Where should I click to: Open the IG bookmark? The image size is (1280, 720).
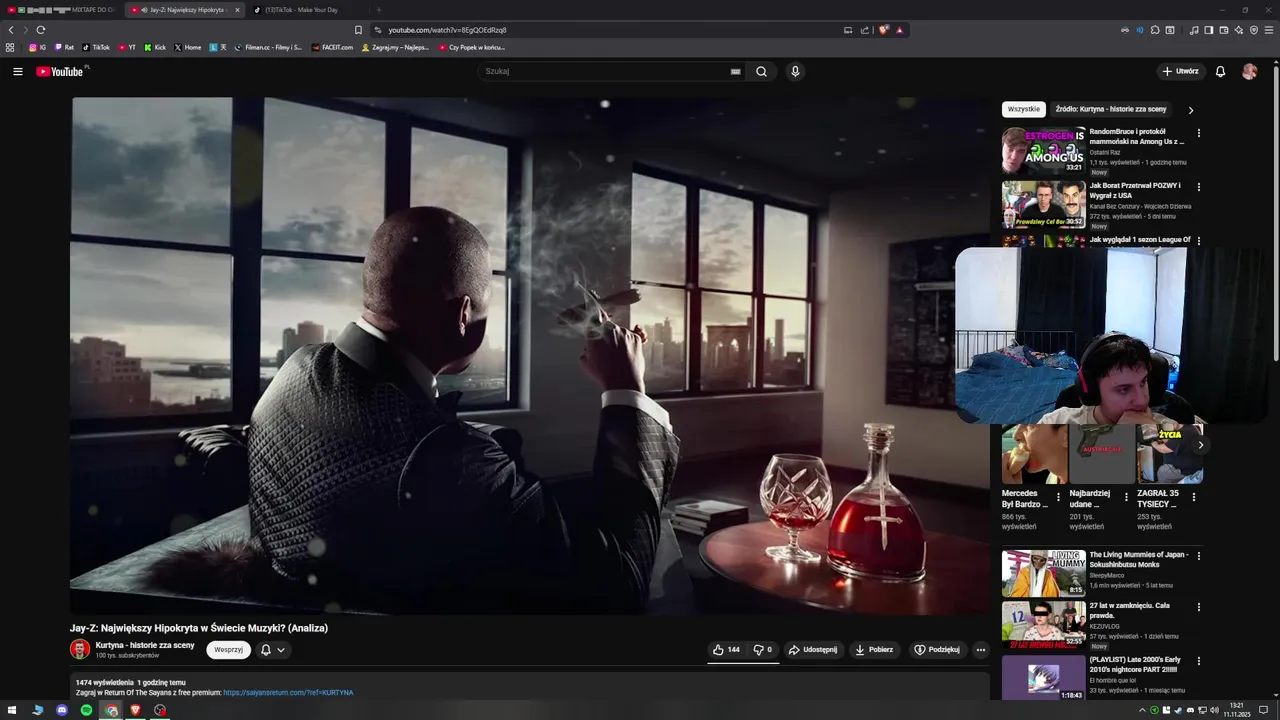point(37,47)
